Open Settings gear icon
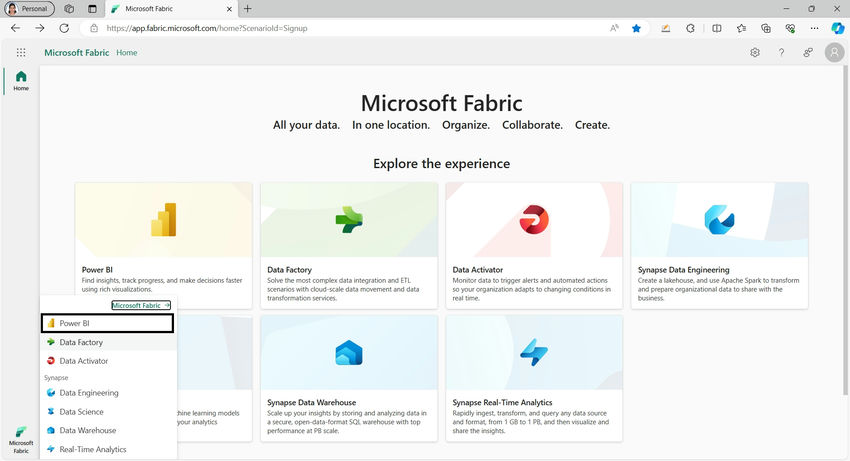850x461 pixels. (x=755, y=53)
